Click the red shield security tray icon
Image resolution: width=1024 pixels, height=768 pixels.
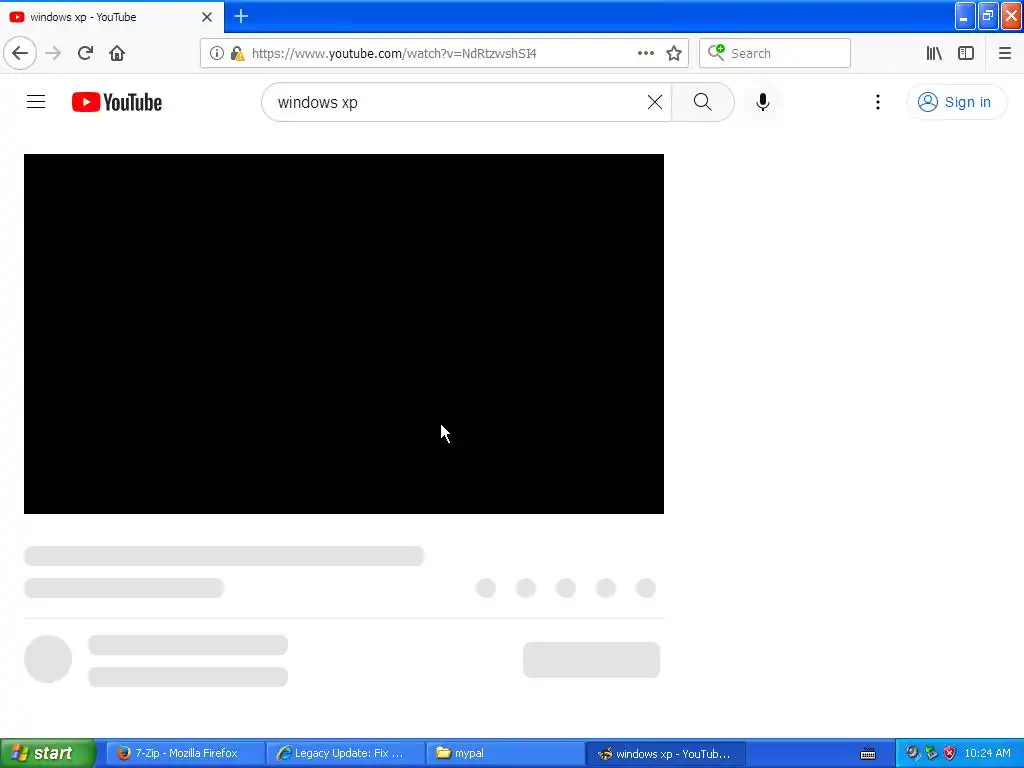click(950, 753)
